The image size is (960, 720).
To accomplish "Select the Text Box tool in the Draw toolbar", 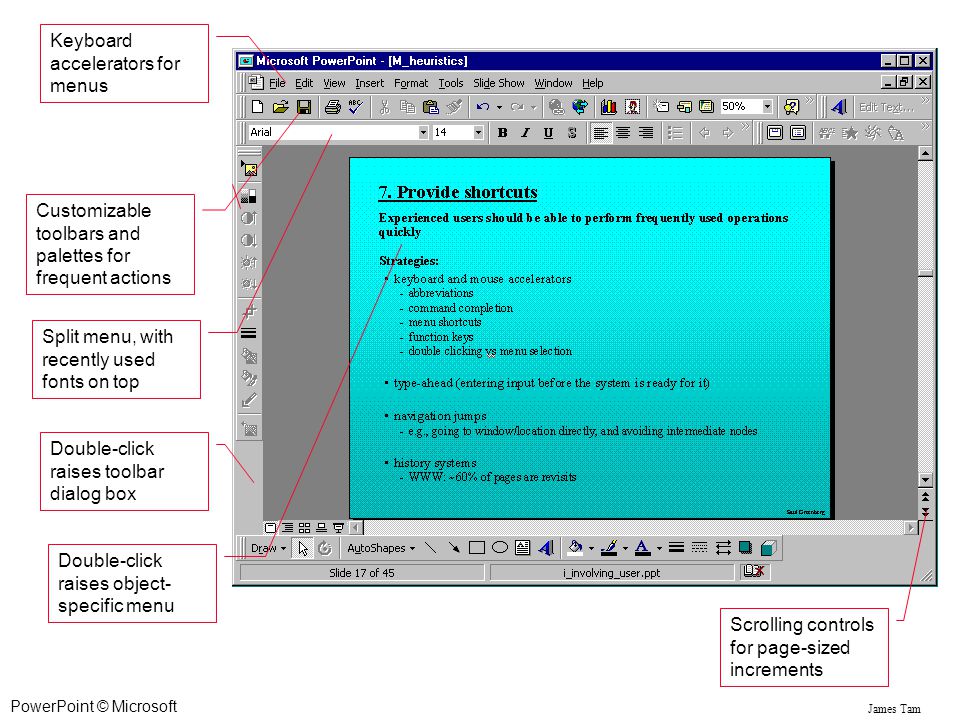I will click(522, 548).
